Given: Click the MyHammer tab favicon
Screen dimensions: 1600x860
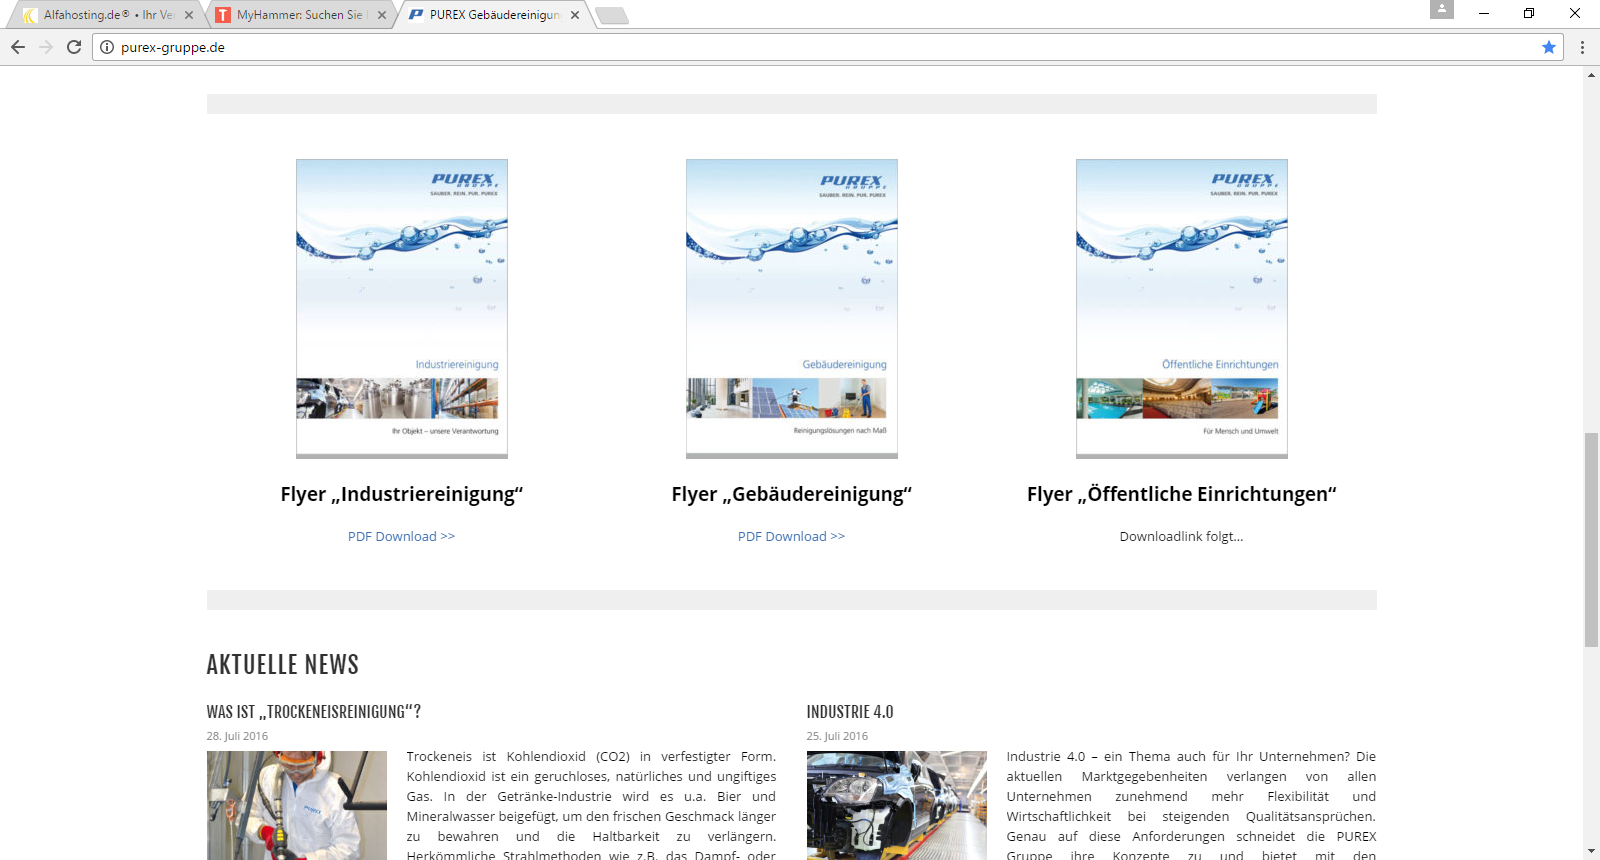Looking at the screenshot, I should click(x=223, y=15).
